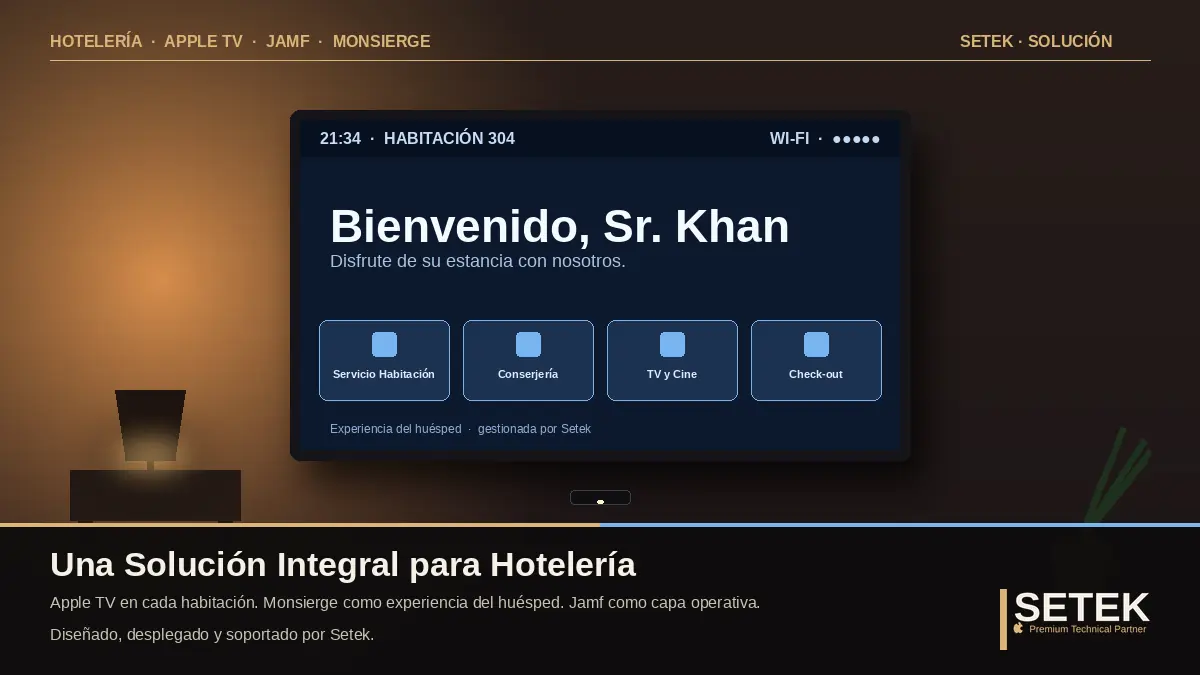This screenshot has height=675, width=1200.
Task: Click the blue icon above Conserjería
Action: [x=528, y=344]
